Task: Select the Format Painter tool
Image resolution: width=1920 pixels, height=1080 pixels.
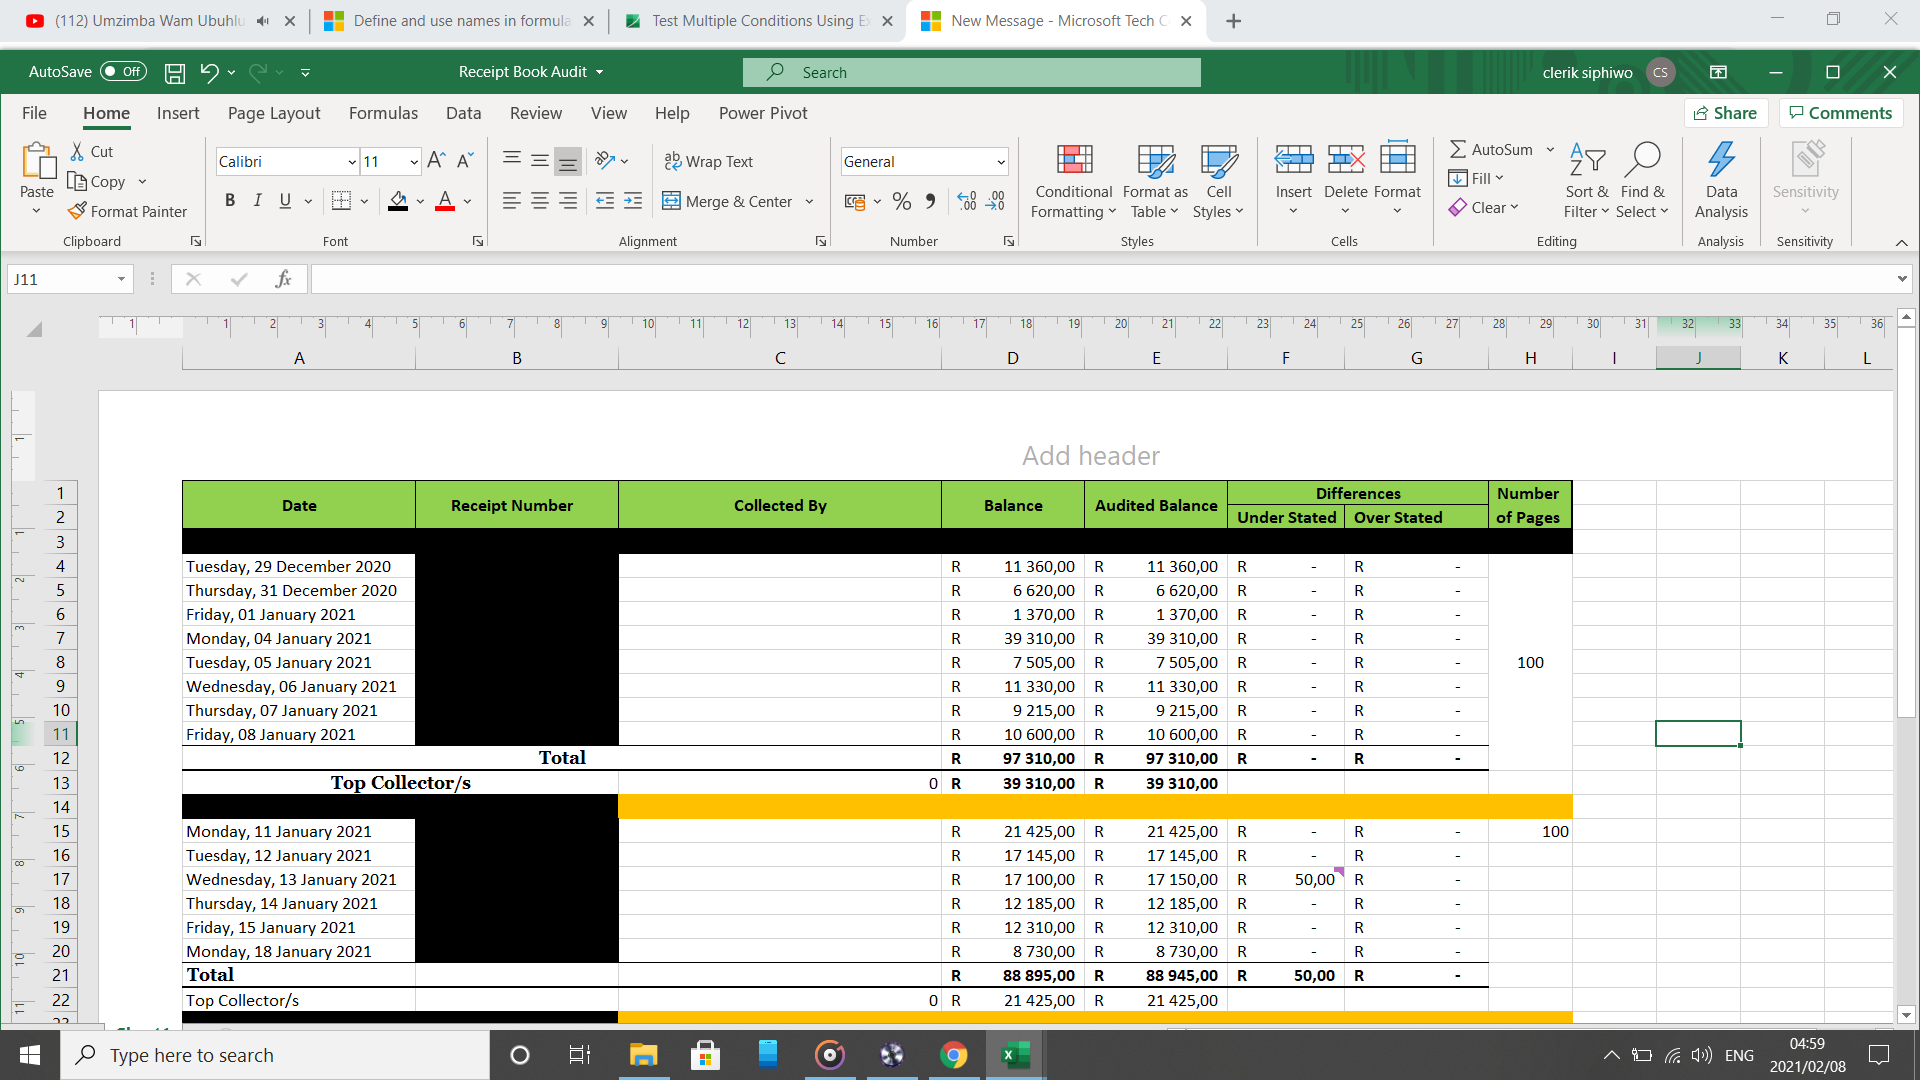Action: coord(128,211)
